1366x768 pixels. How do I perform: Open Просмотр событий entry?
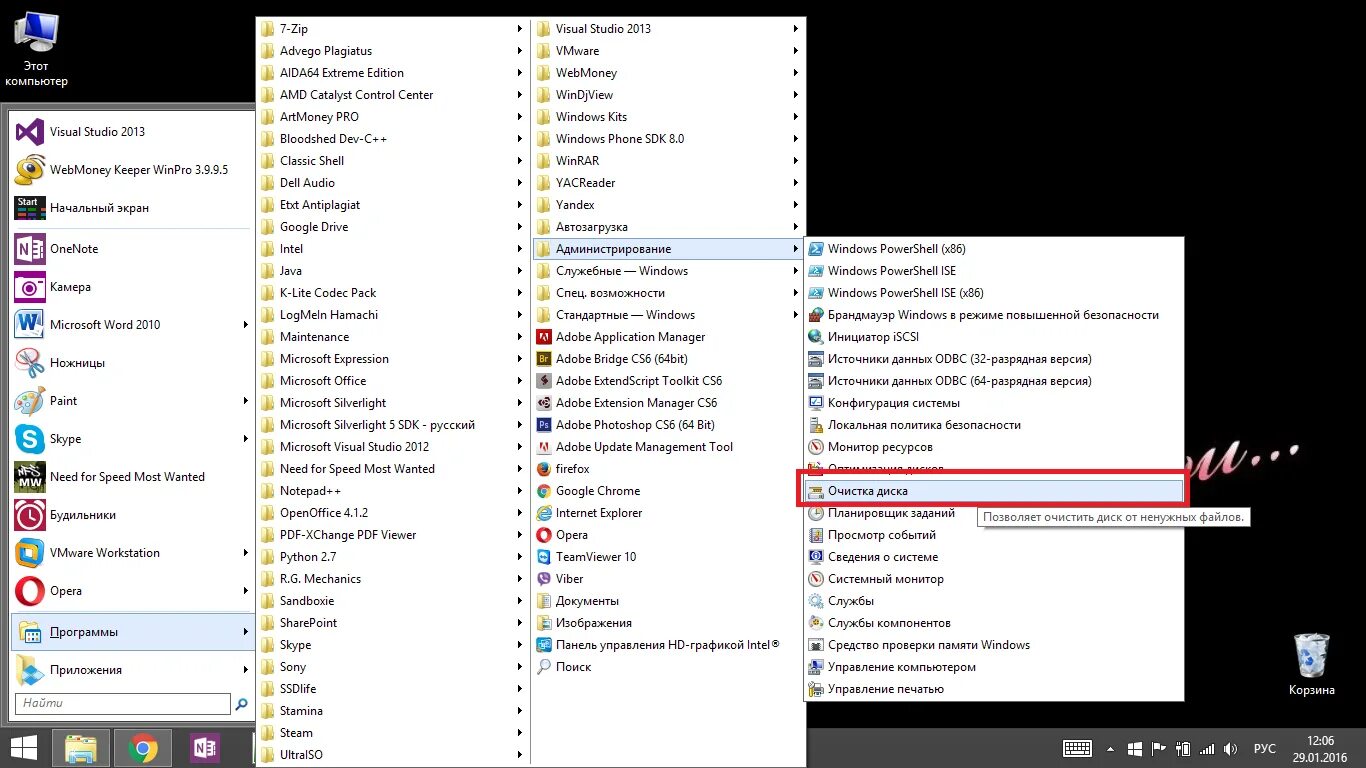994,535
